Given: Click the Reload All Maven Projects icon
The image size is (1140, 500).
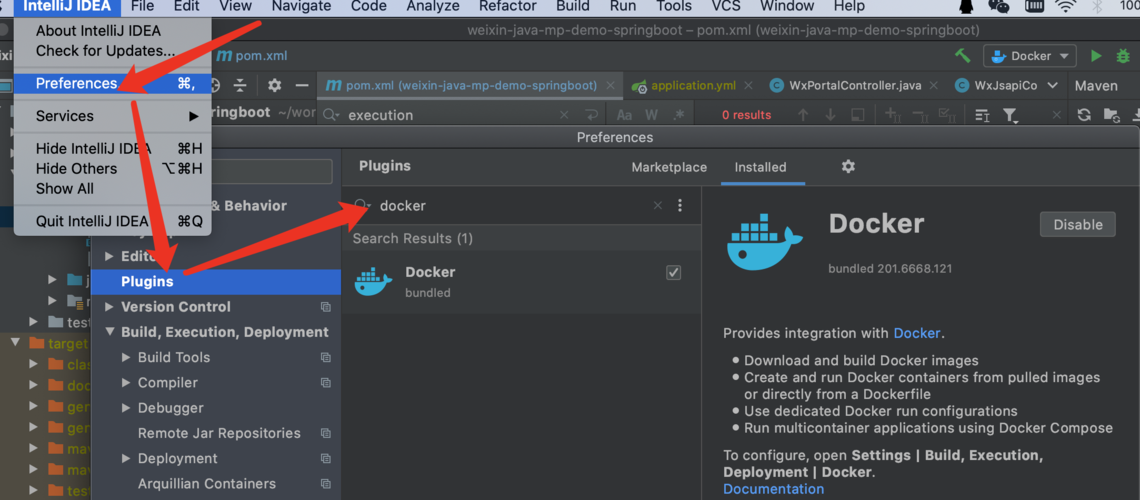Looking at the screenshot, I should pyautogui.click(x=1083, y=115).
